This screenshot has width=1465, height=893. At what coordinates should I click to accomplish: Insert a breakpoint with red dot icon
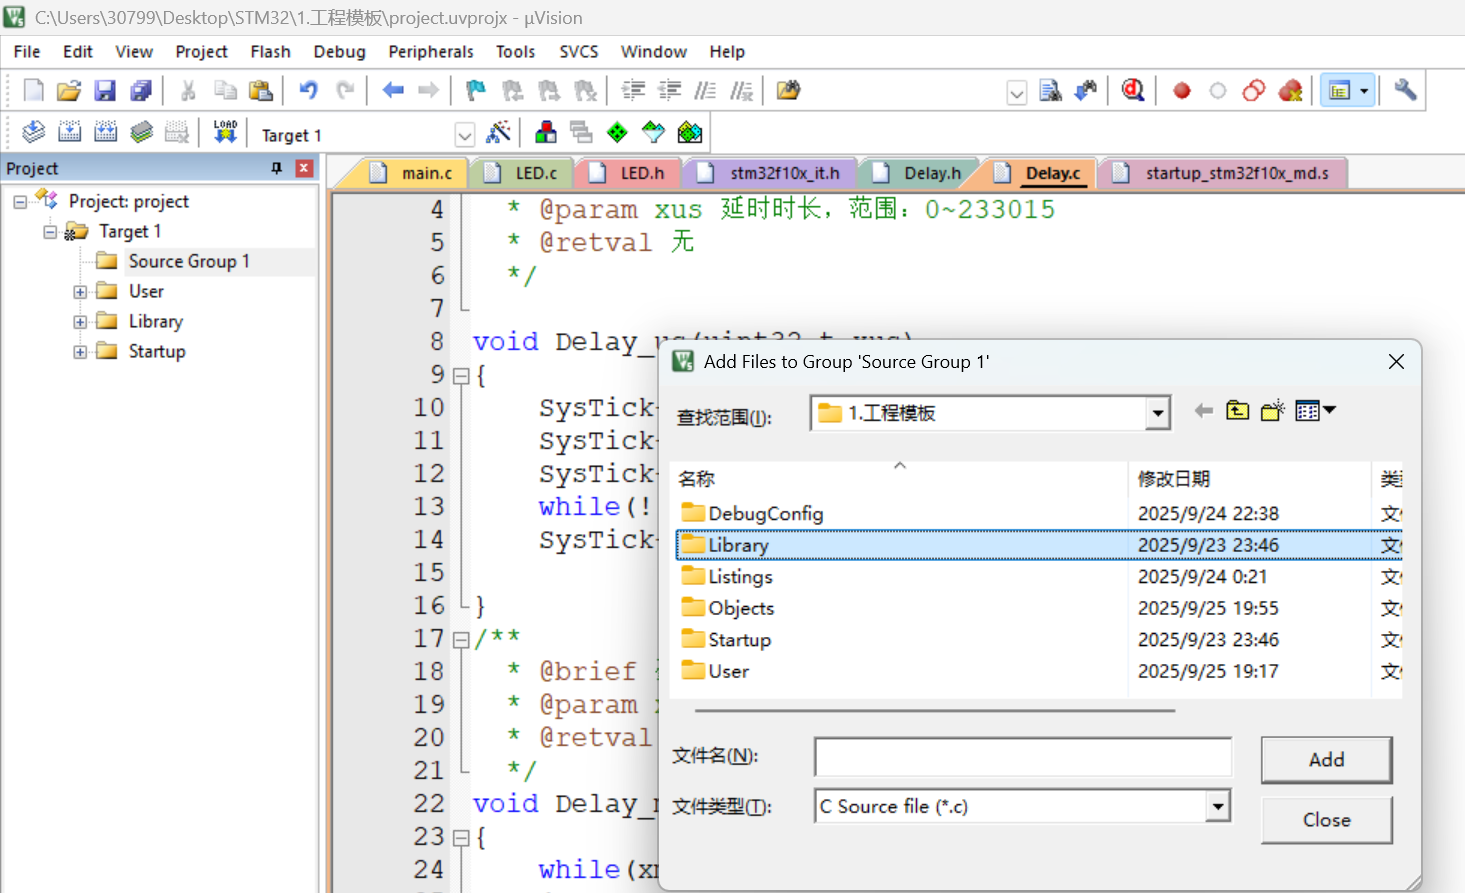coord(1182,91)
